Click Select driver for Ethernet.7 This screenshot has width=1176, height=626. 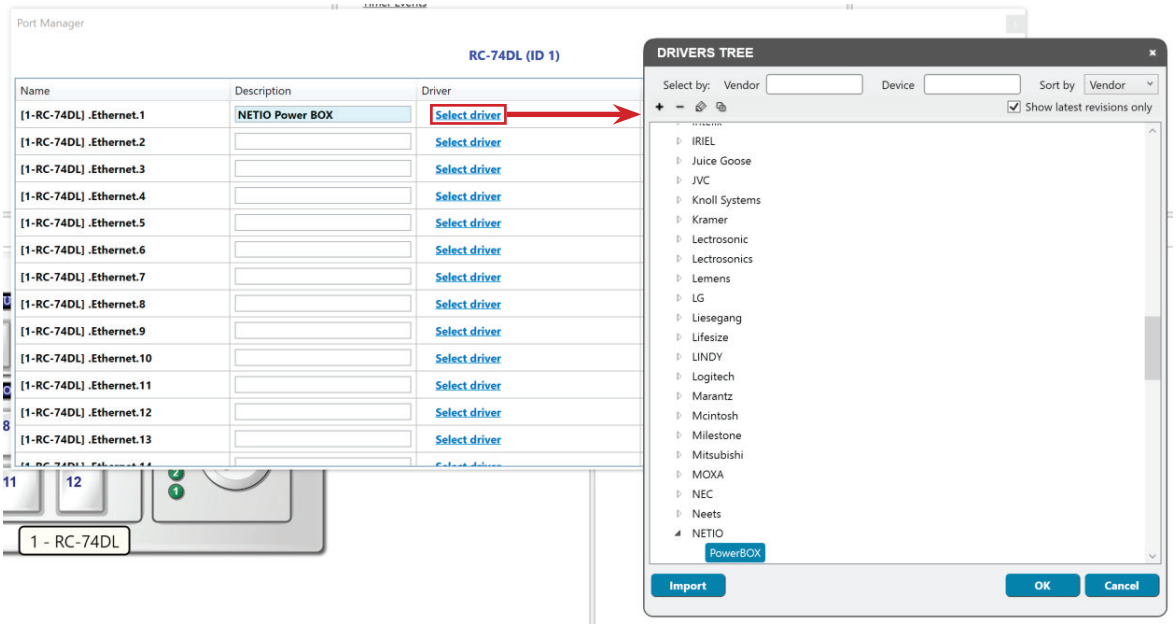coord(468,277)
